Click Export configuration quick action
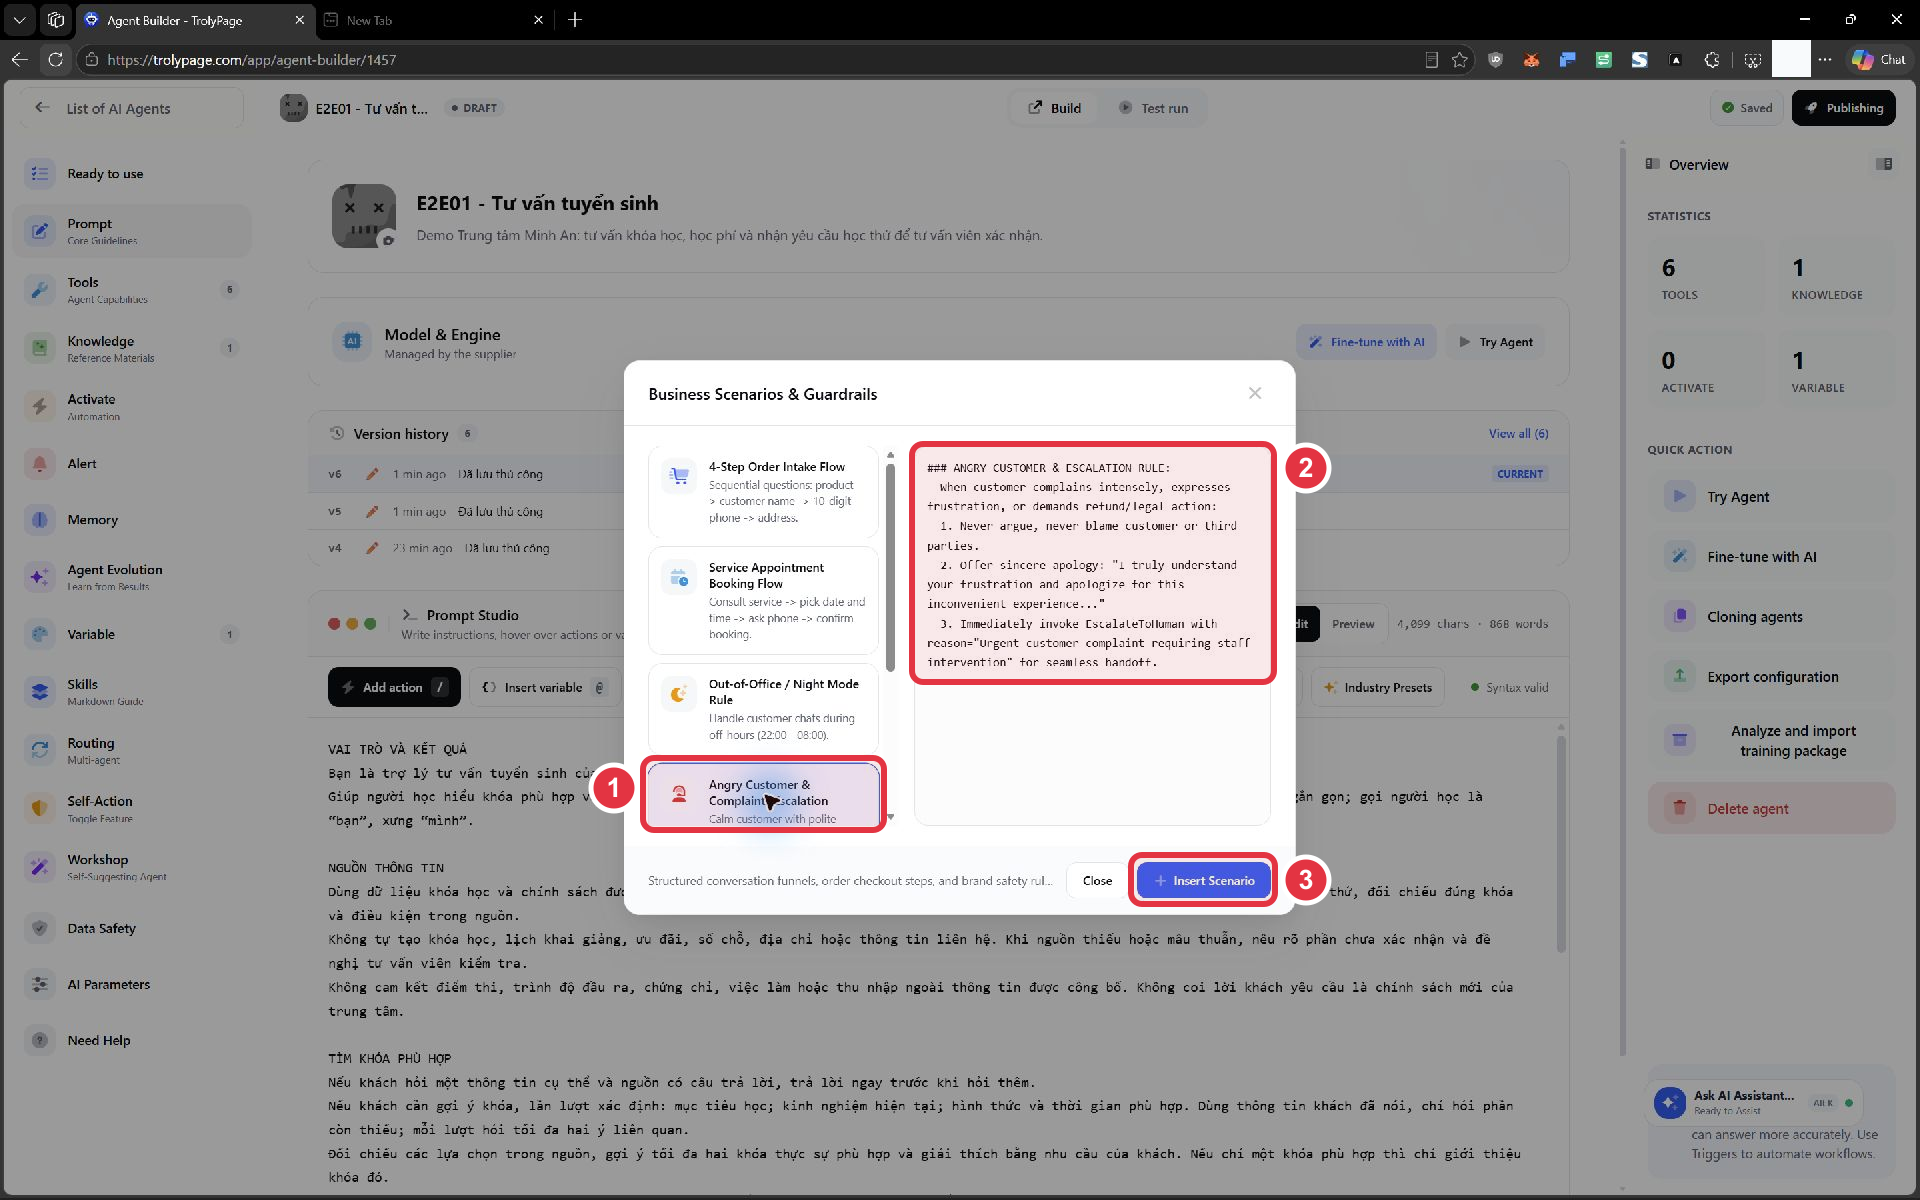1920x1200 pixels. pos(1770,677)
